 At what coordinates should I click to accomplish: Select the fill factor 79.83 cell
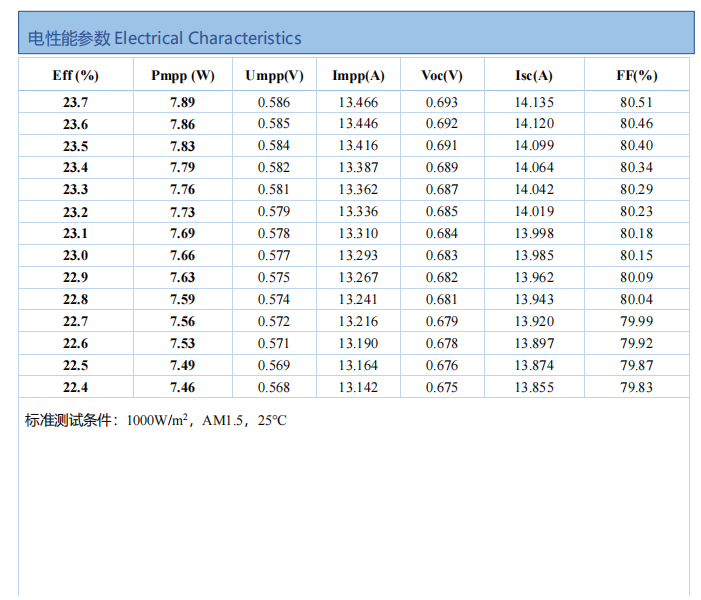coord(636,387)
